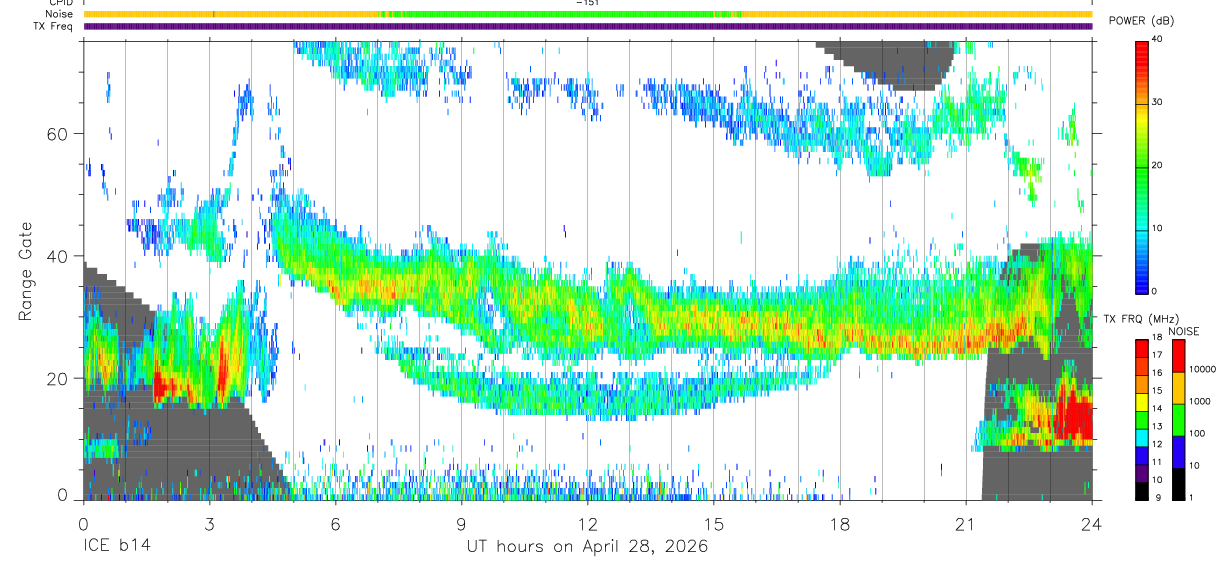The height and width of the screenshot is (567, 1228).
Task: Click the 21 hour tick on UT axis
Action: pos(966,524)
